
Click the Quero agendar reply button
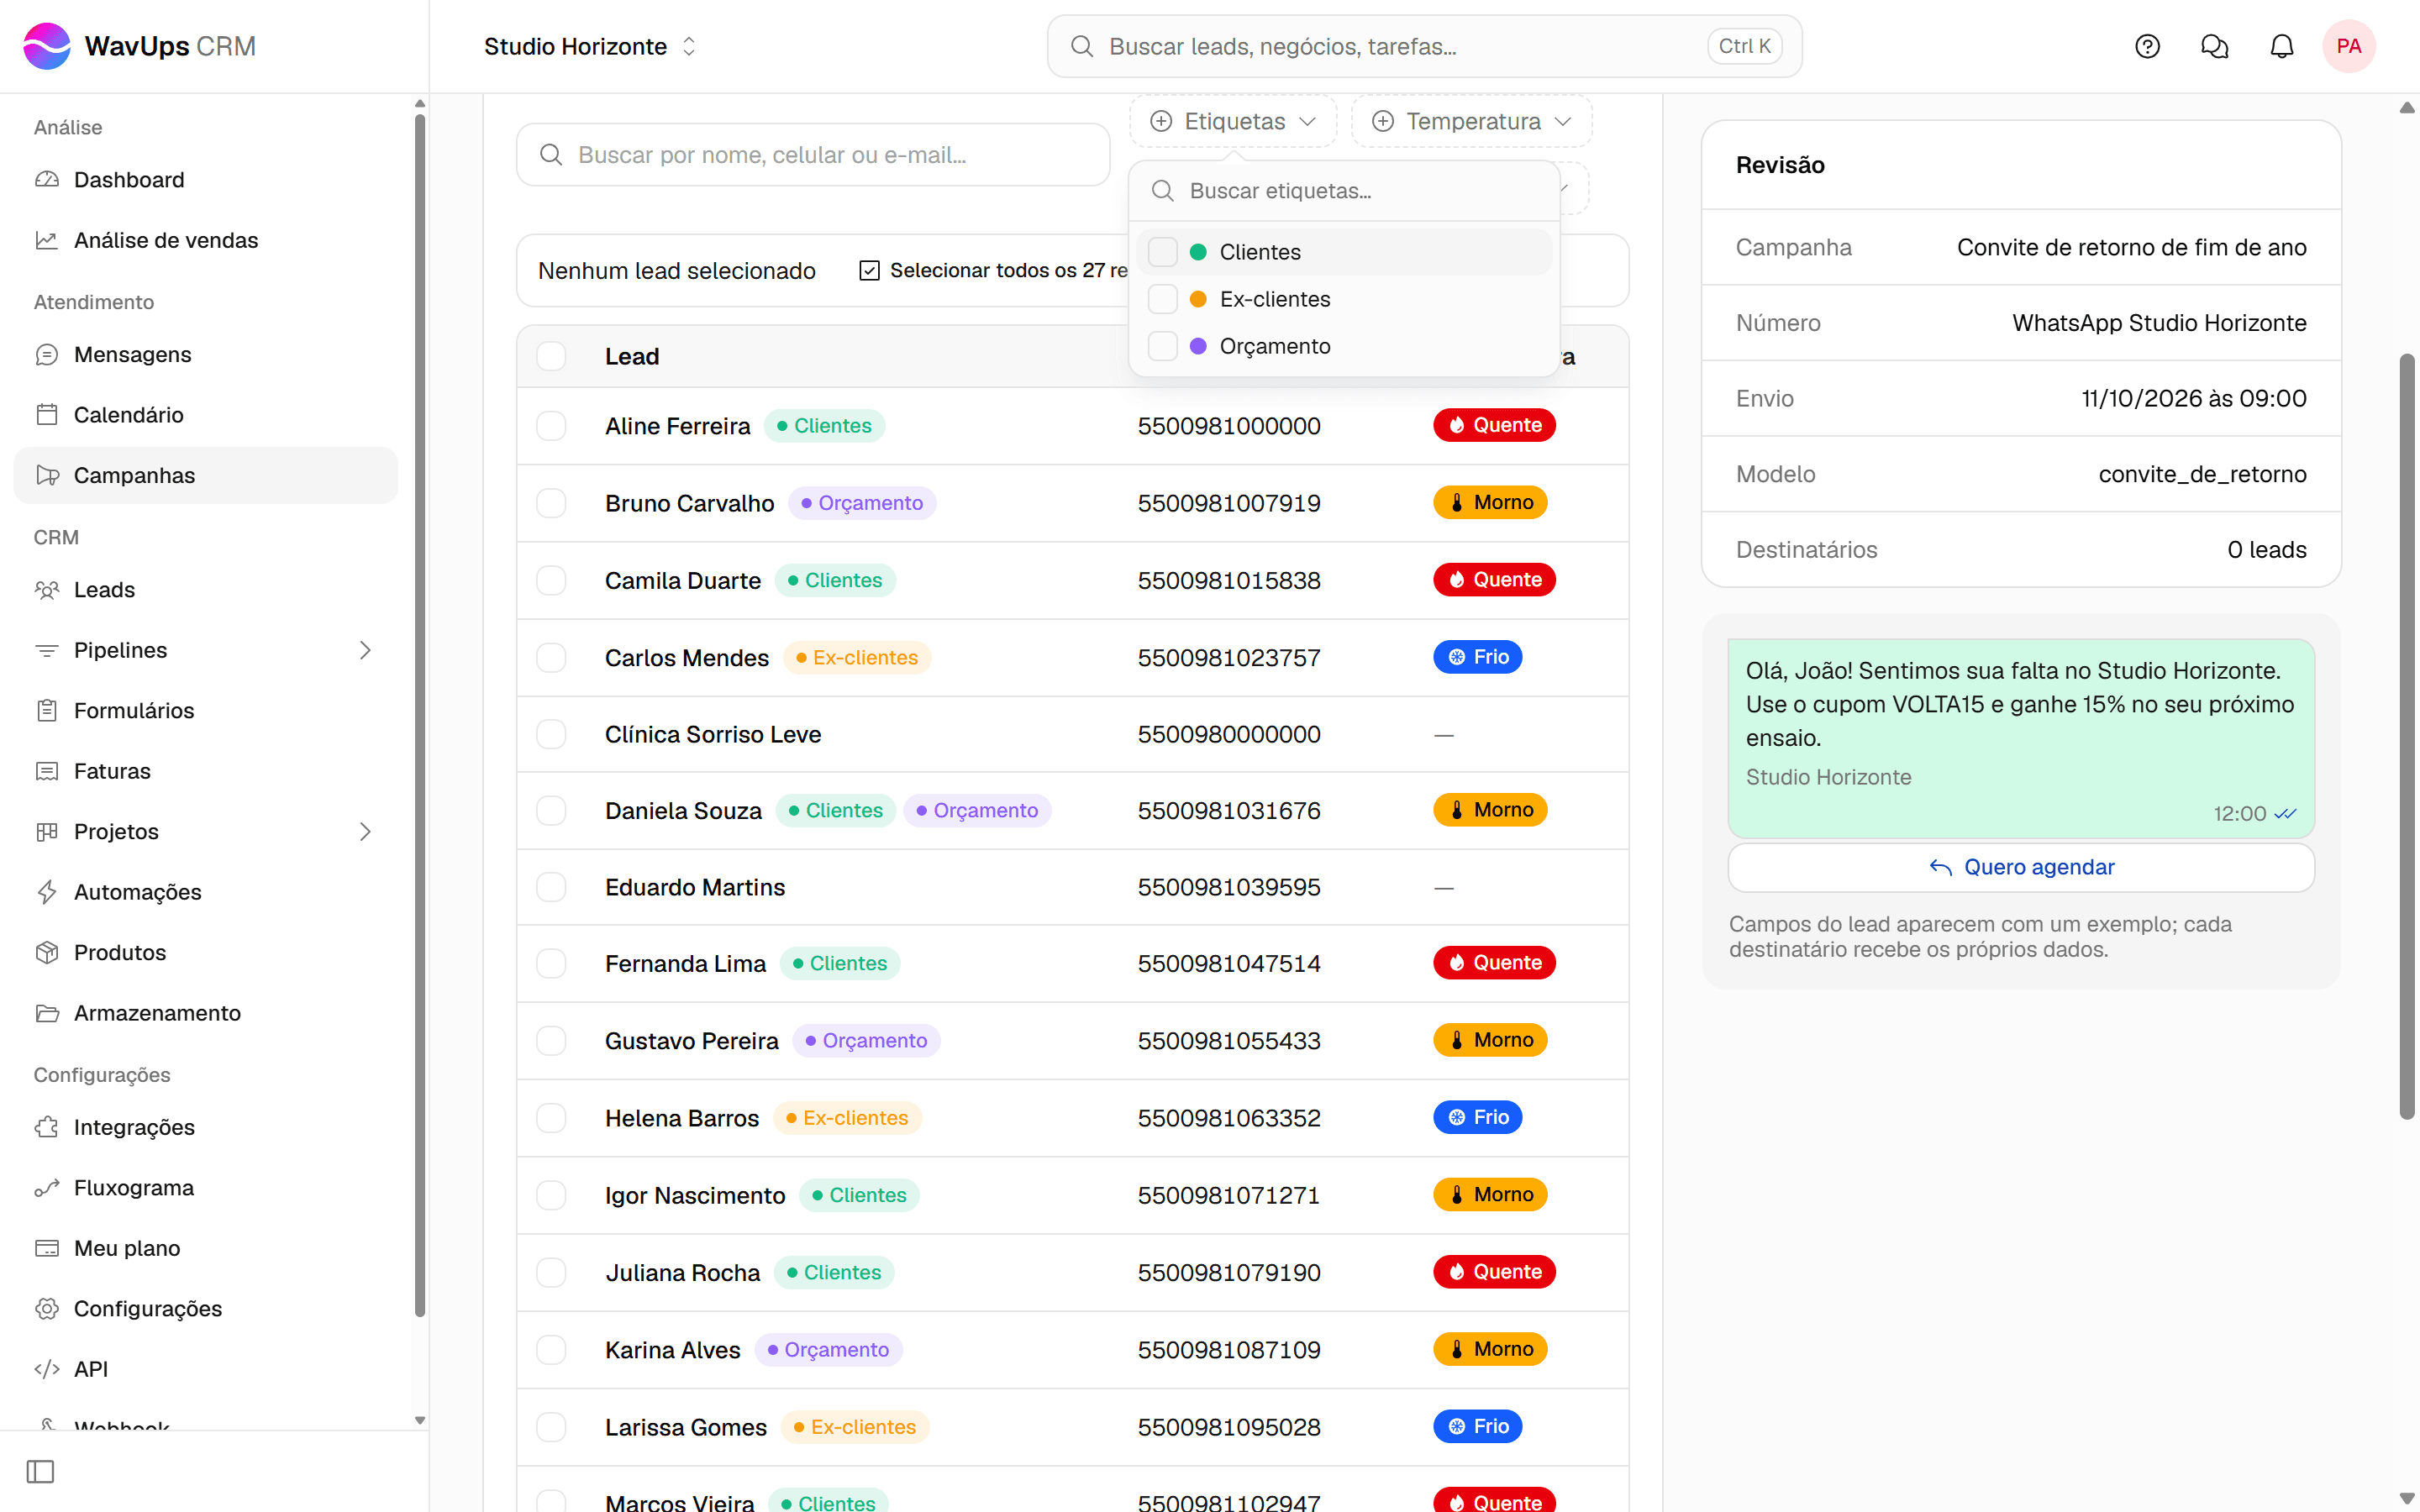[x=2021, y=867]
